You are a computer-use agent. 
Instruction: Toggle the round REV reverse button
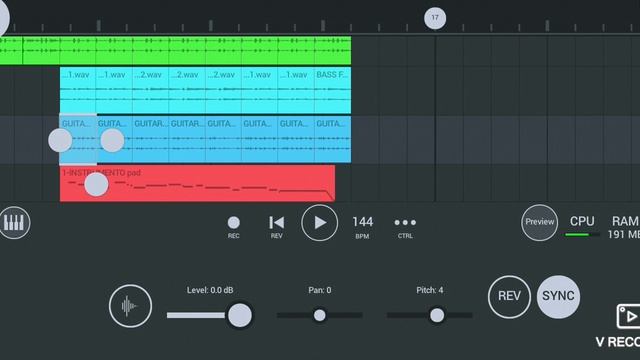[x=509, y=297]
